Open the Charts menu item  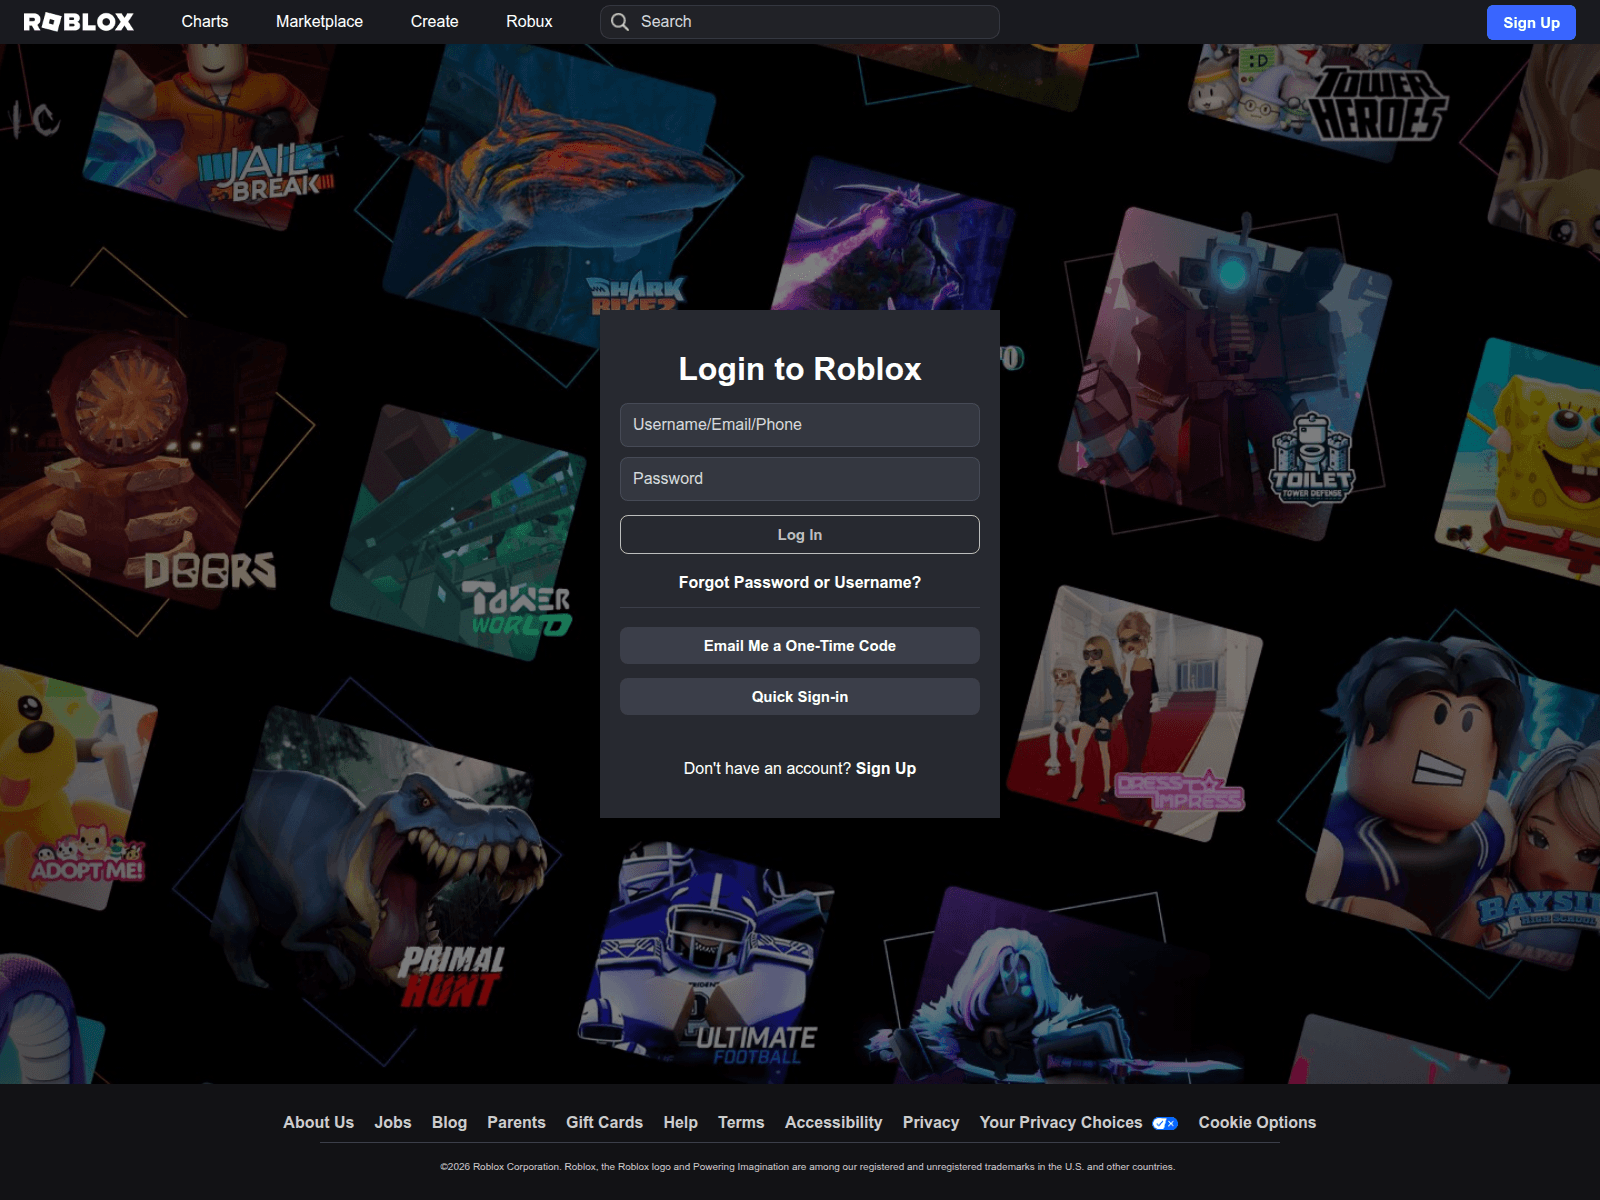coord(205,22)
